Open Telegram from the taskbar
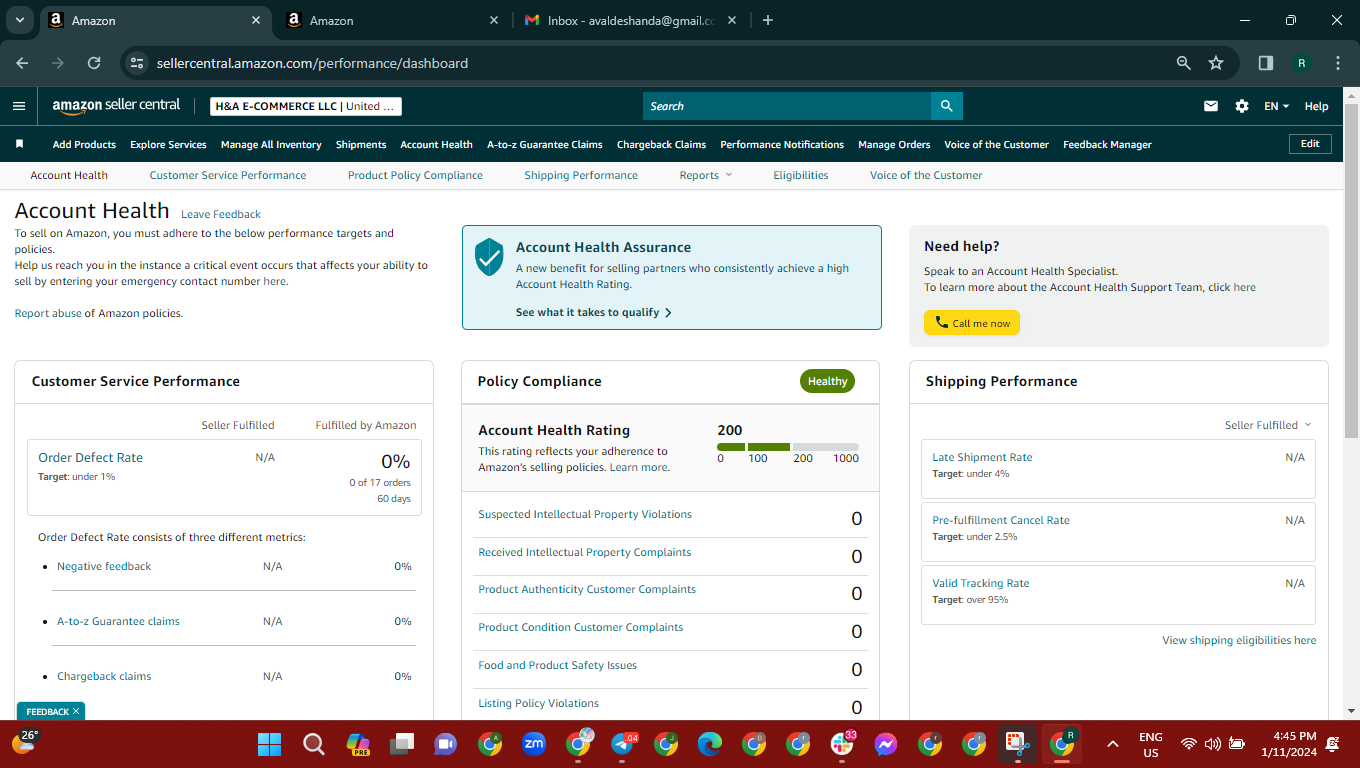The height and width of the screenshot is (768, 1360). pyautogui.click(x=622, y=744)
